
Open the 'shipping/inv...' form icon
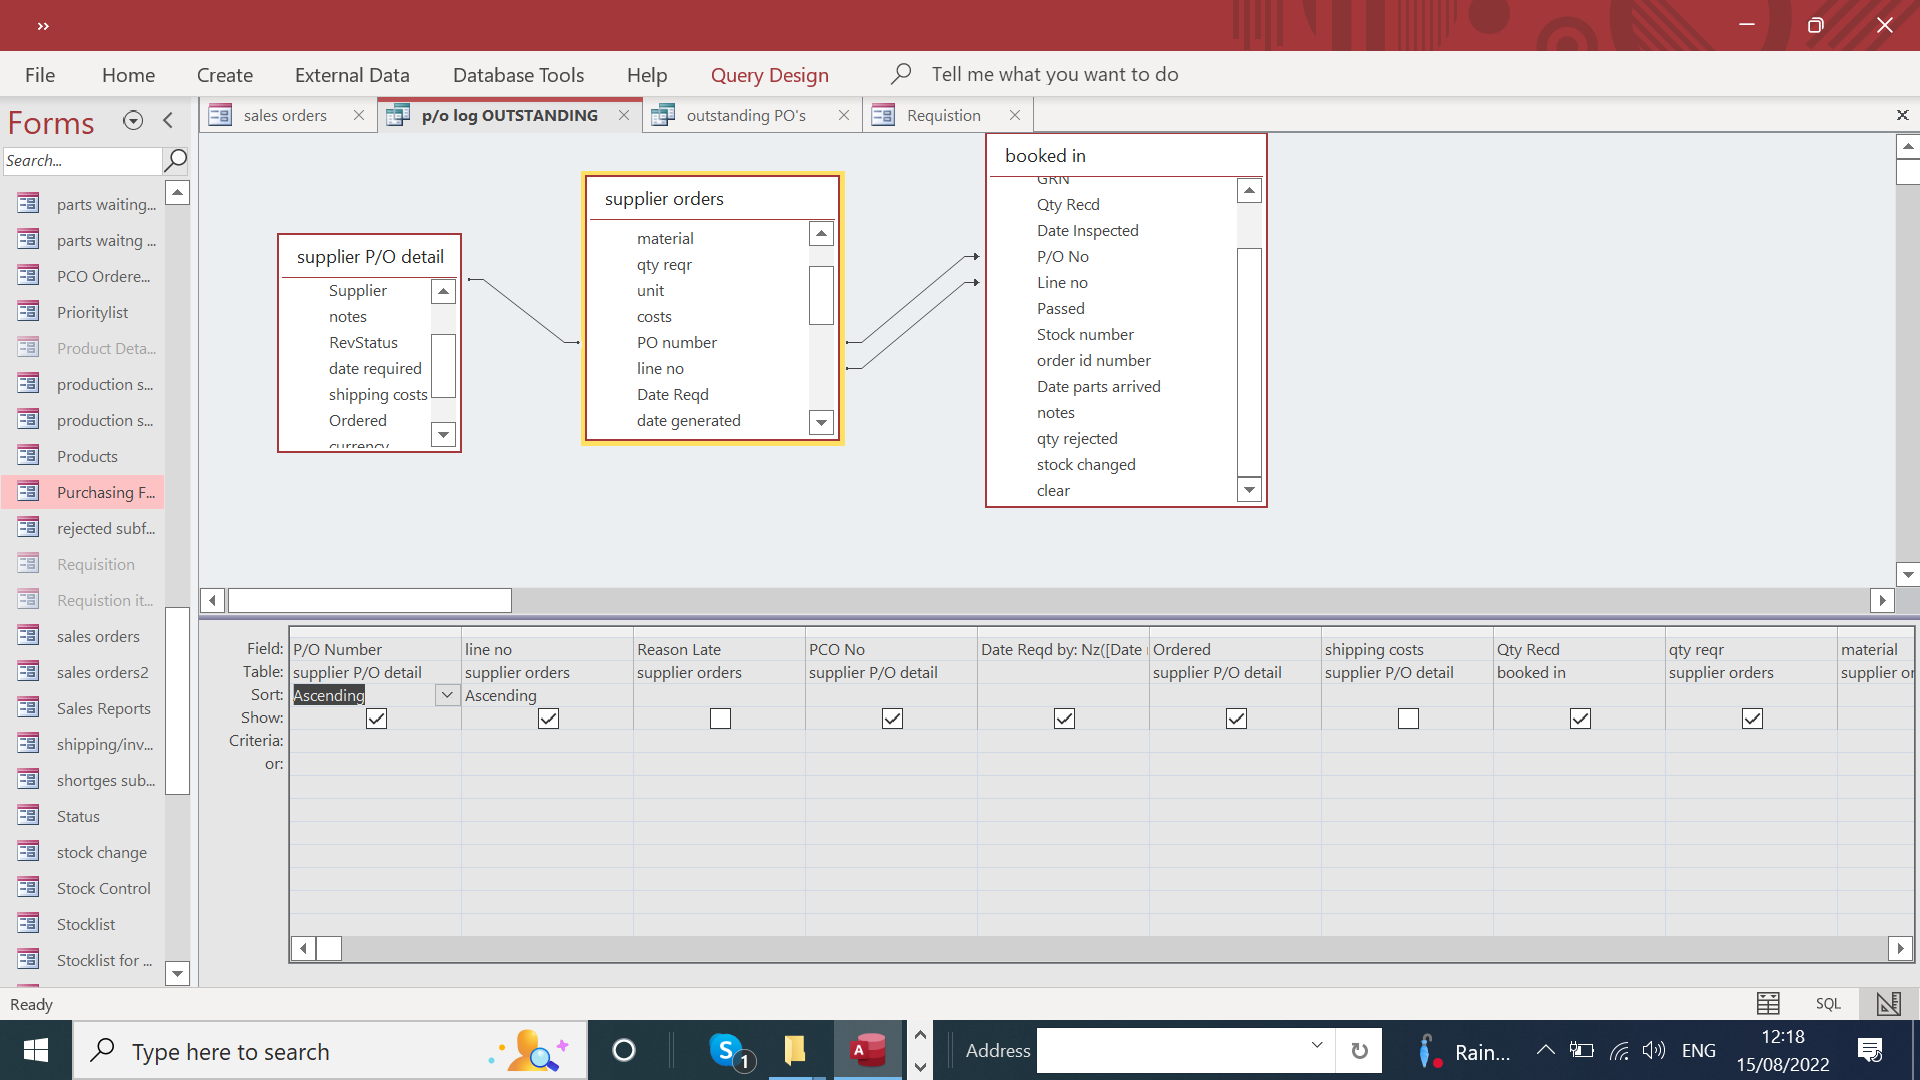pyautogui.click(x=28, y=744)
